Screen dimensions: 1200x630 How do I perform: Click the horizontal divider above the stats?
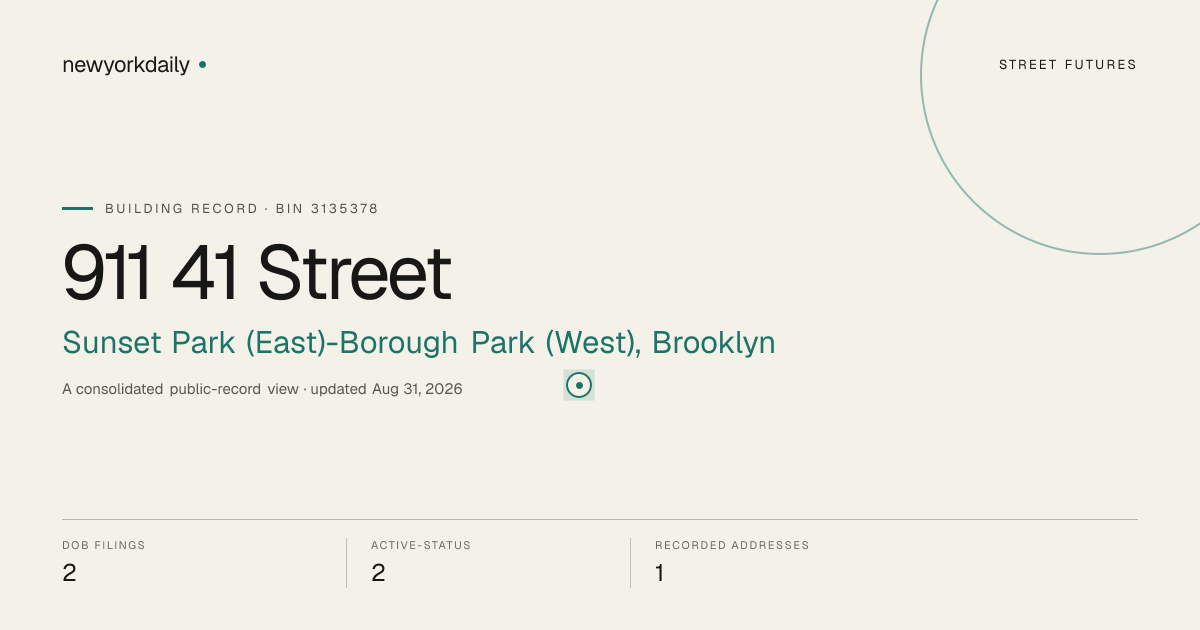click(x=600, y=519)
